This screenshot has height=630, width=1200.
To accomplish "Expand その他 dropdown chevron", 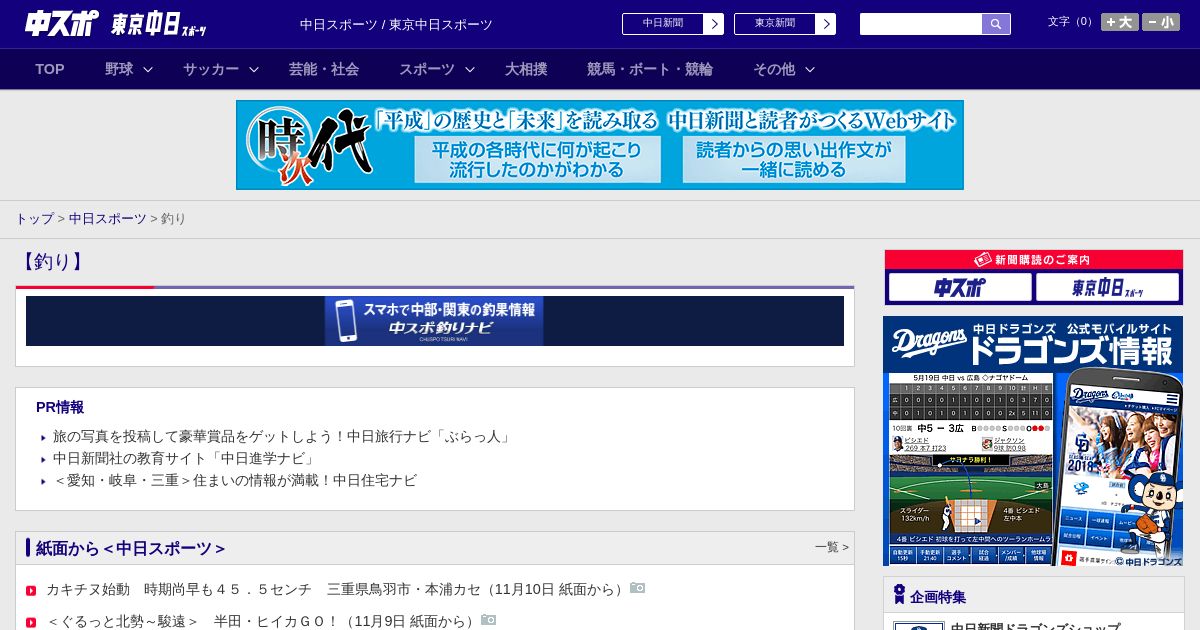I will coord(810,69).
